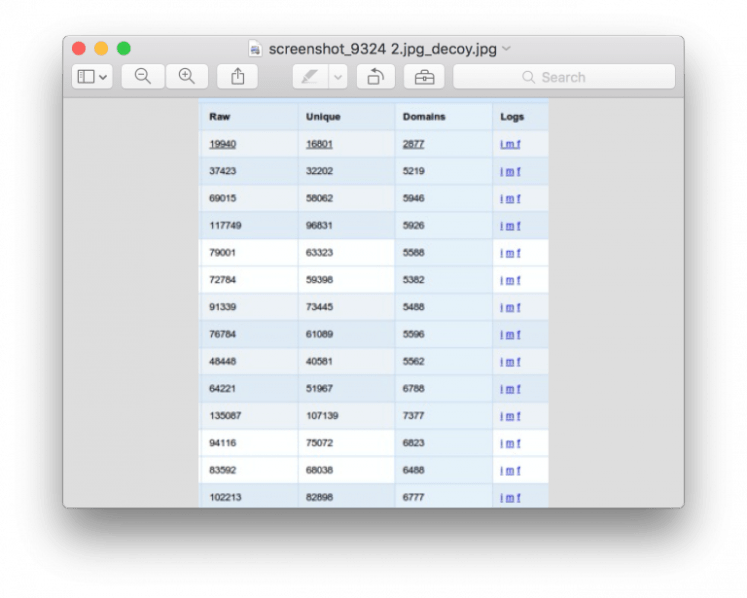Click the Logs column header
747x598 pixels.
pos(511,117)
